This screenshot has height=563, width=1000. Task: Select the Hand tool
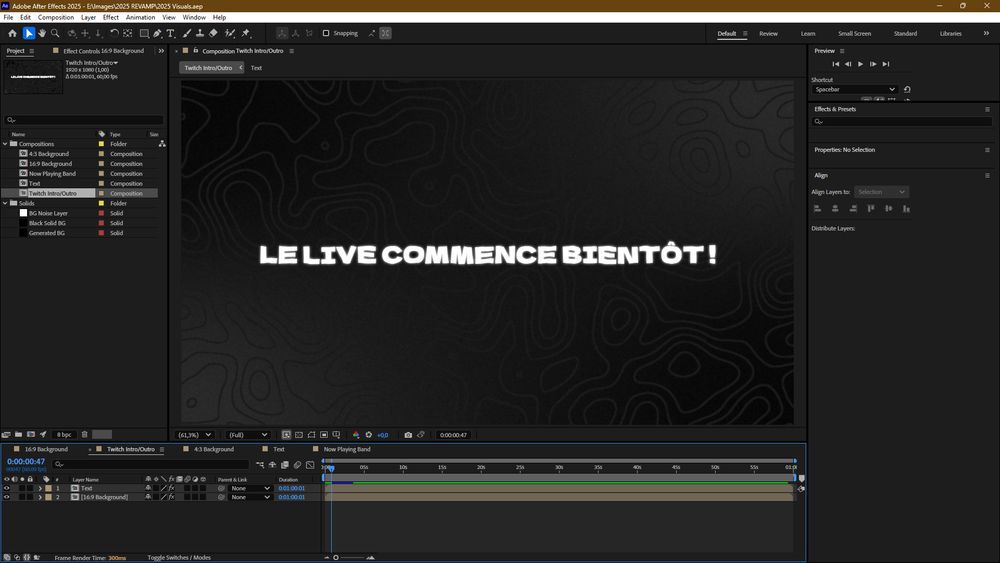[x=42, y=33]
